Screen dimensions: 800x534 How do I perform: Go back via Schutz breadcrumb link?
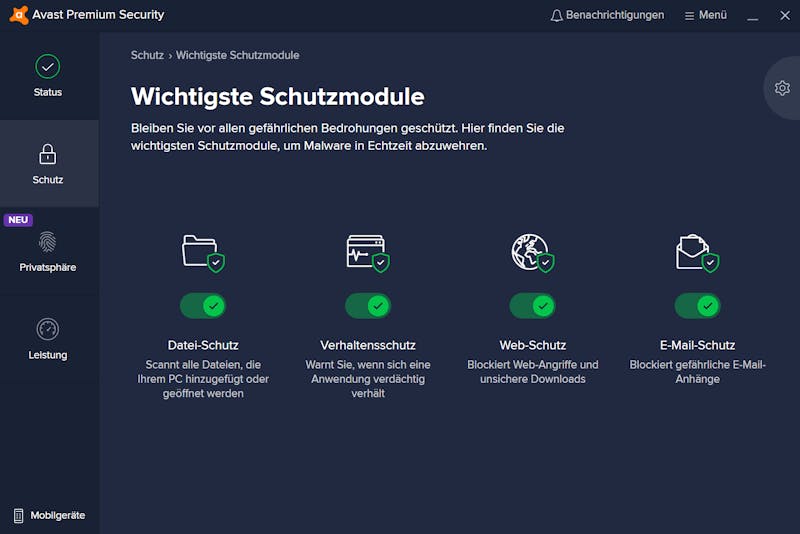(x=147, y=55)
